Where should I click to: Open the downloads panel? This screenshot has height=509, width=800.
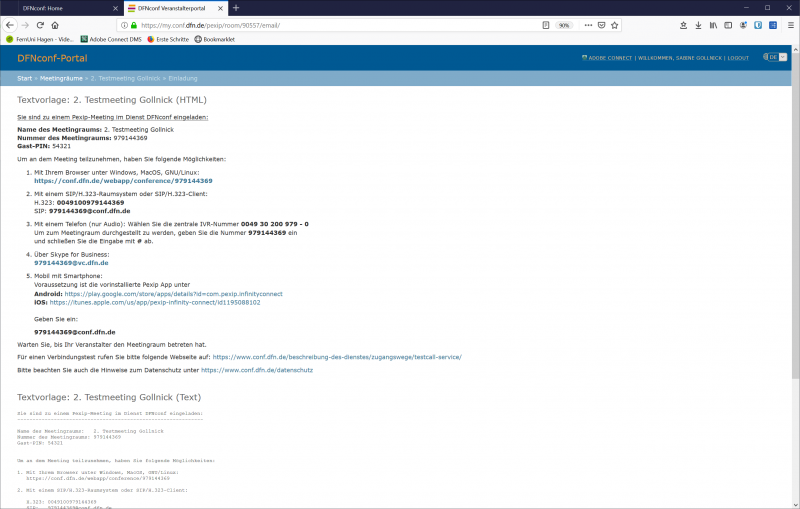click(698, 25)
